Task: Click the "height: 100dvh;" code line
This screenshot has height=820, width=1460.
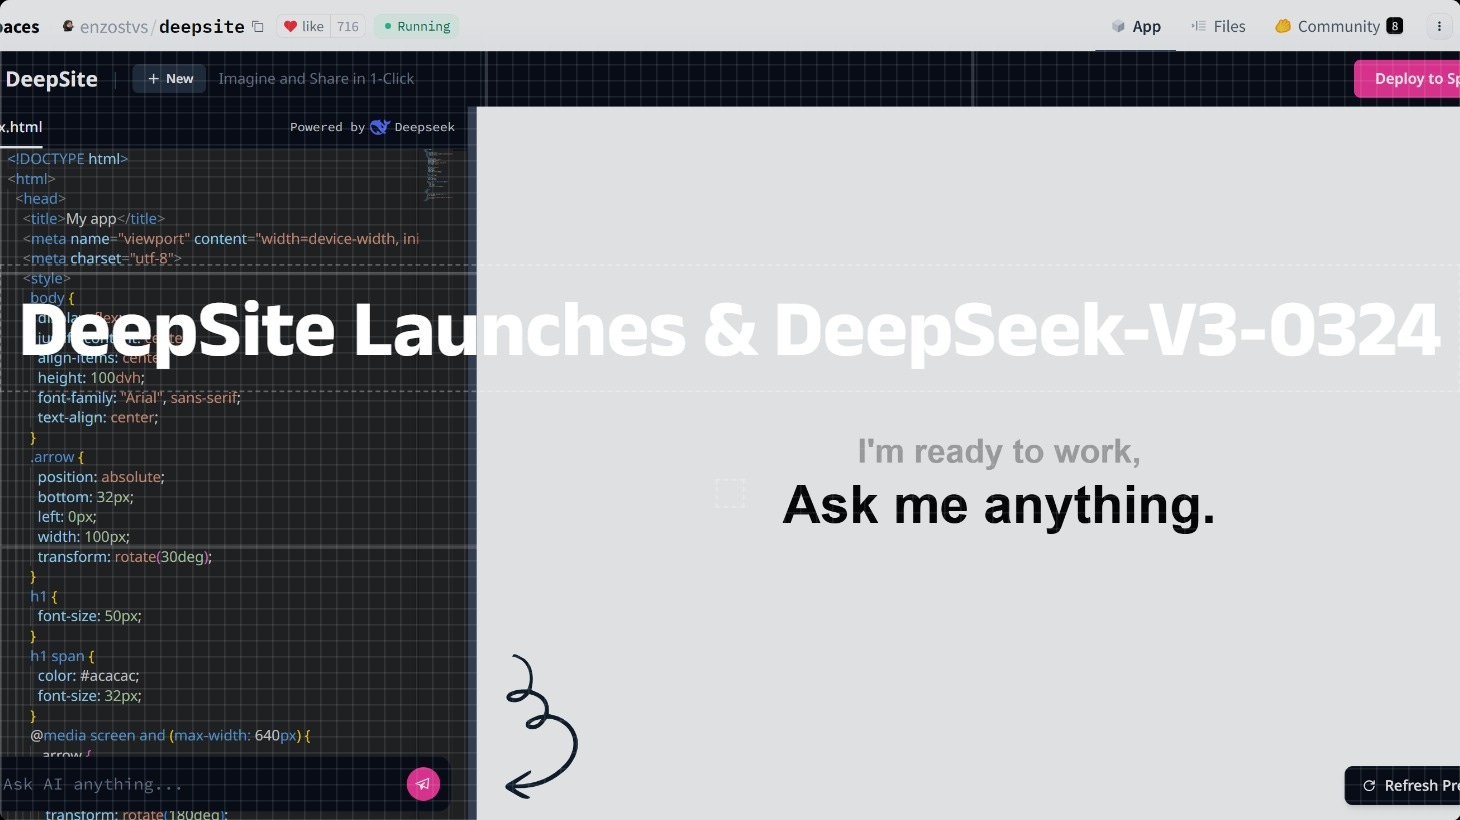Action: 91,378
